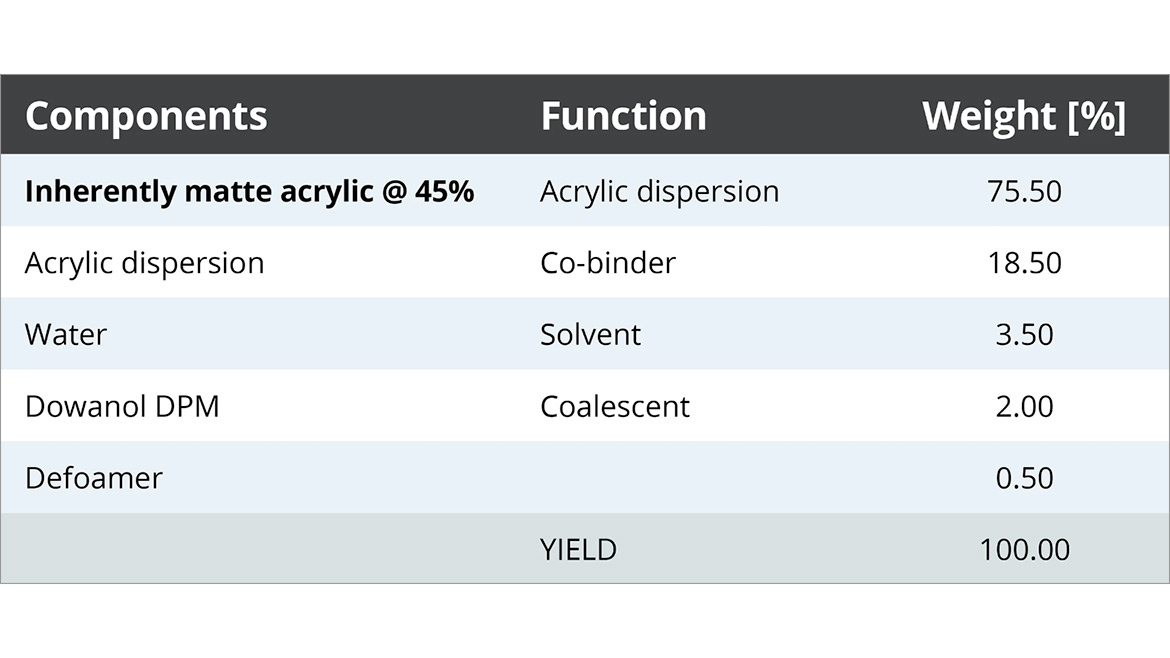Click the Dowanol DPM component cell
This screenshot has width=1170, height=658.
point(122,406)
